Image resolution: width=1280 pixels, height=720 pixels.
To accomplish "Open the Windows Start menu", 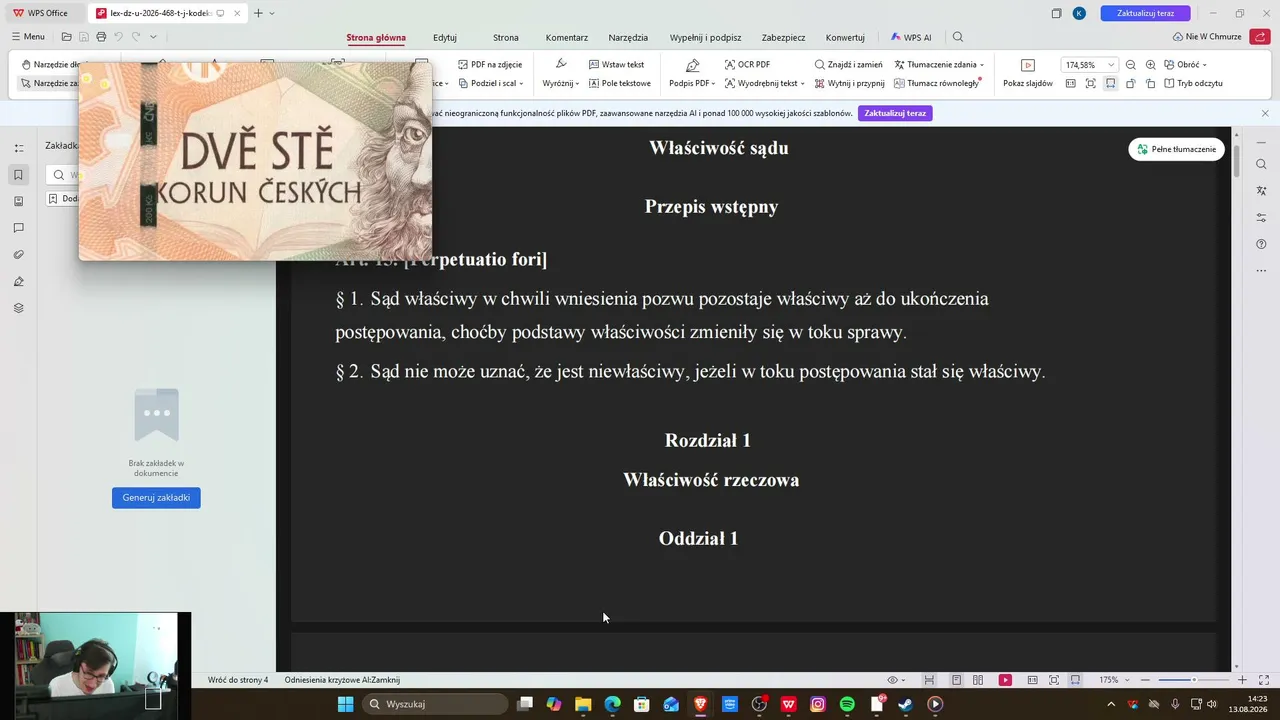I will click(345, 704).
